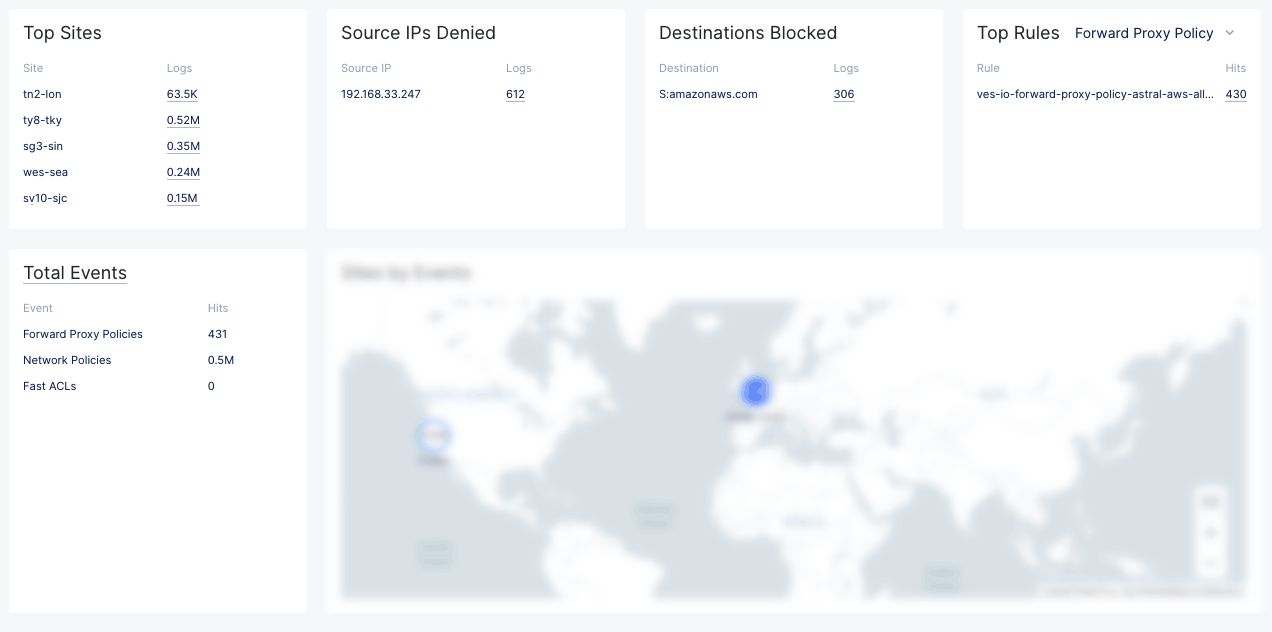This screenshot has height=632, width=1272.
Task: Open the 0.35M logs for sg3-sin
Action: [x=183, y=146]
